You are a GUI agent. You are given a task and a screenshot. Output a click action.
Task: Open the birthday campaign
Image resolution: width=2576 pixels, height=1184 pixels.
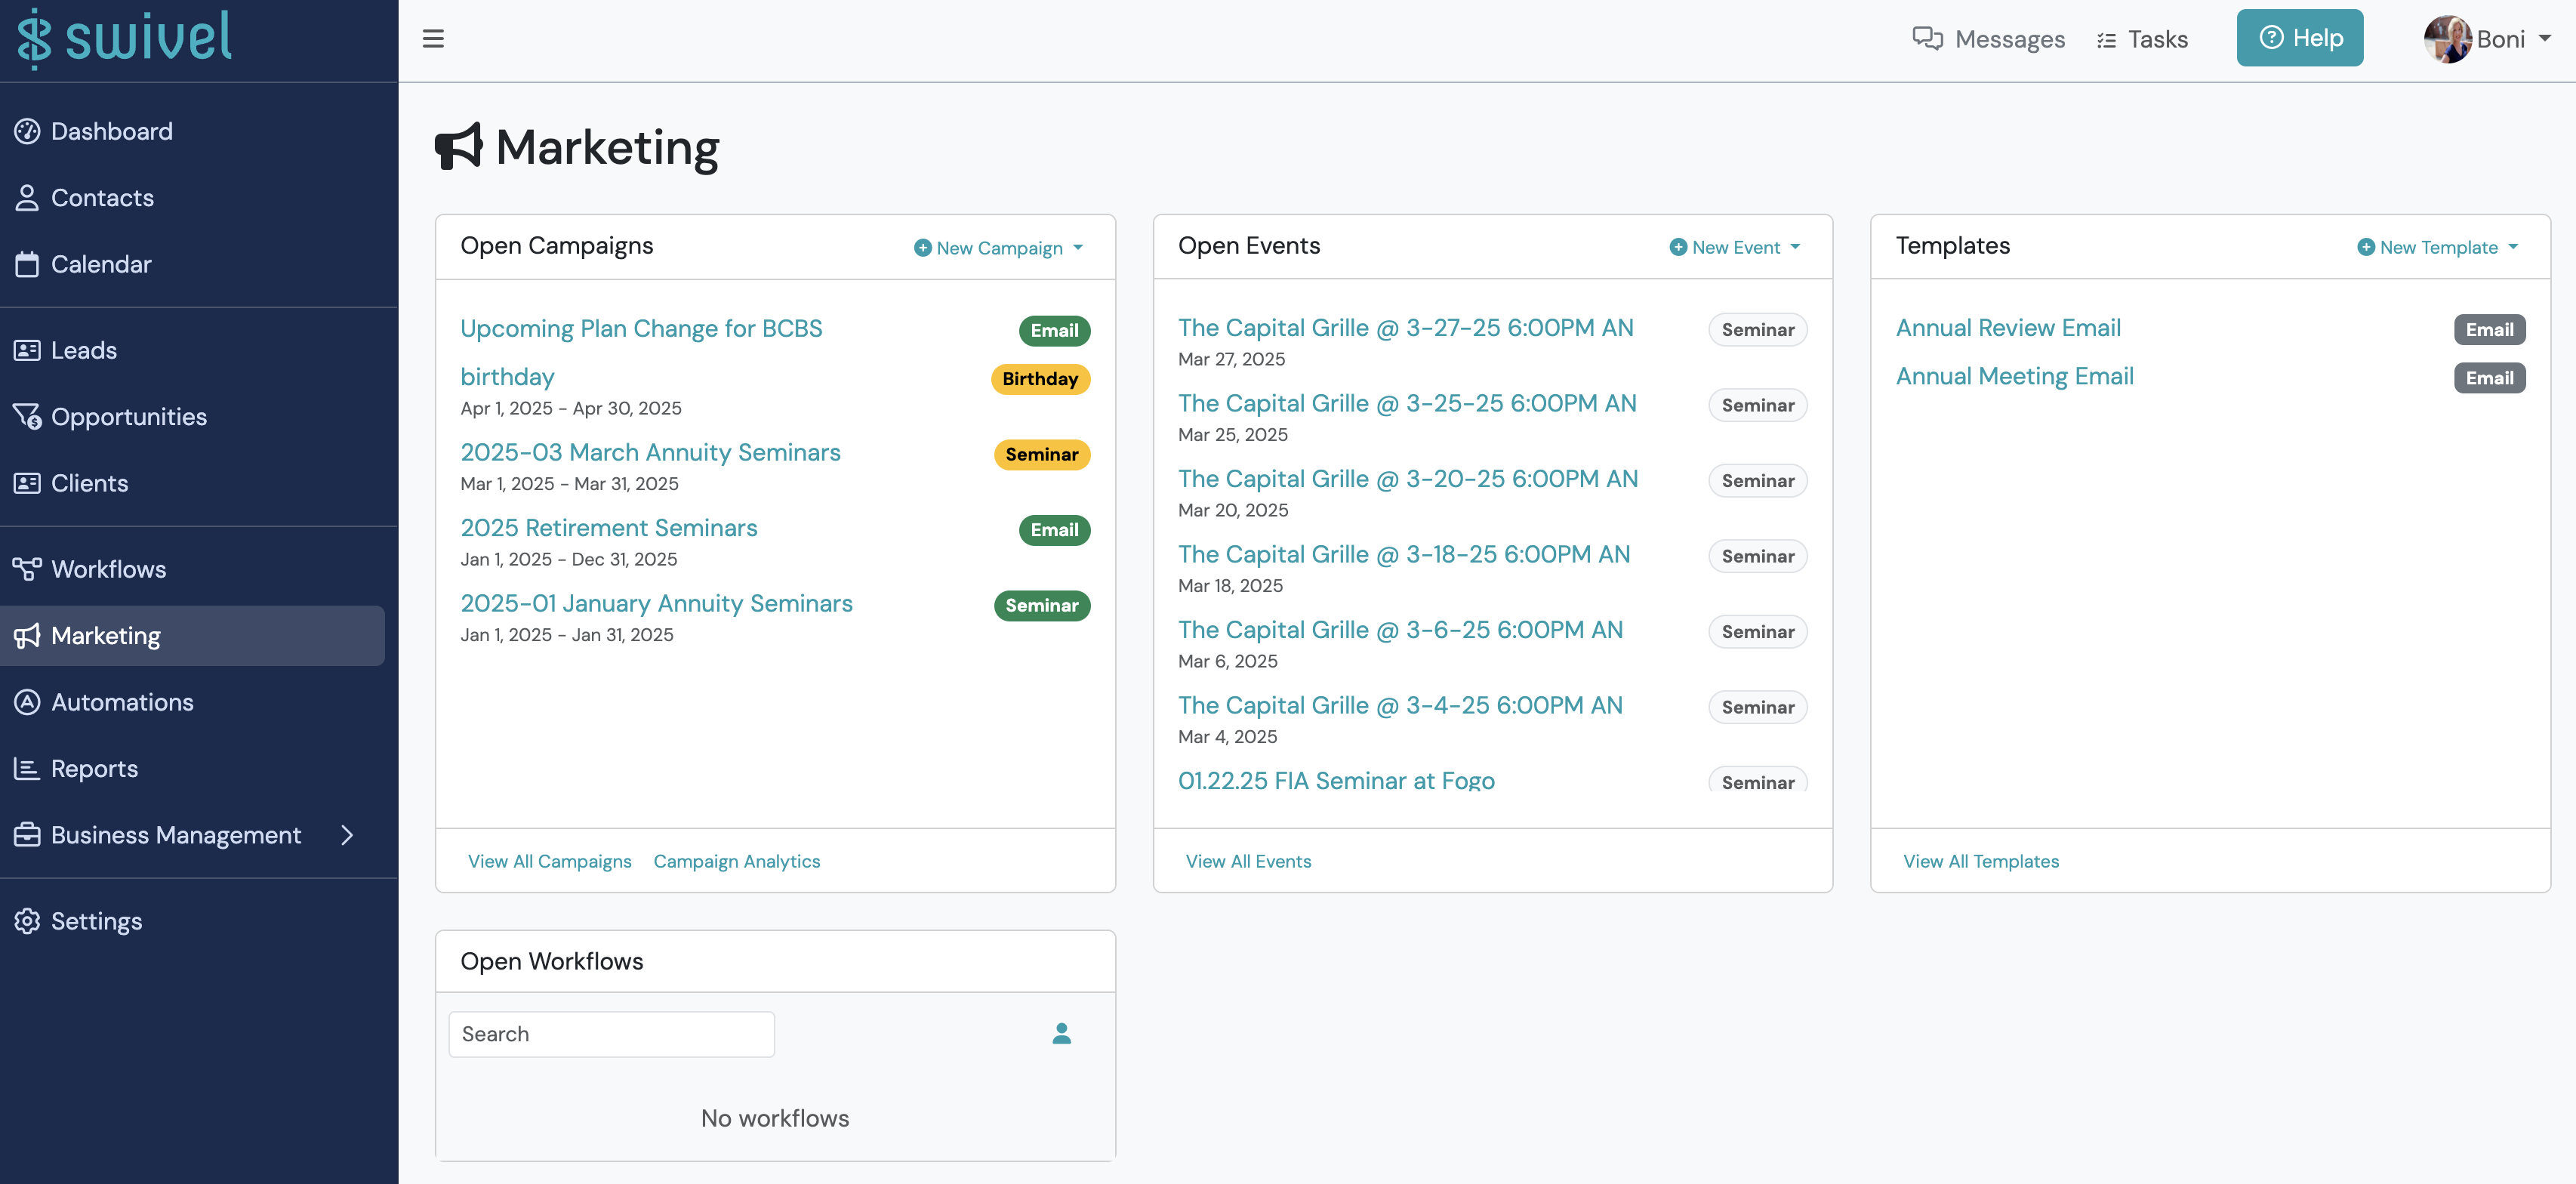pyautogui.click(x=507, y=377)
